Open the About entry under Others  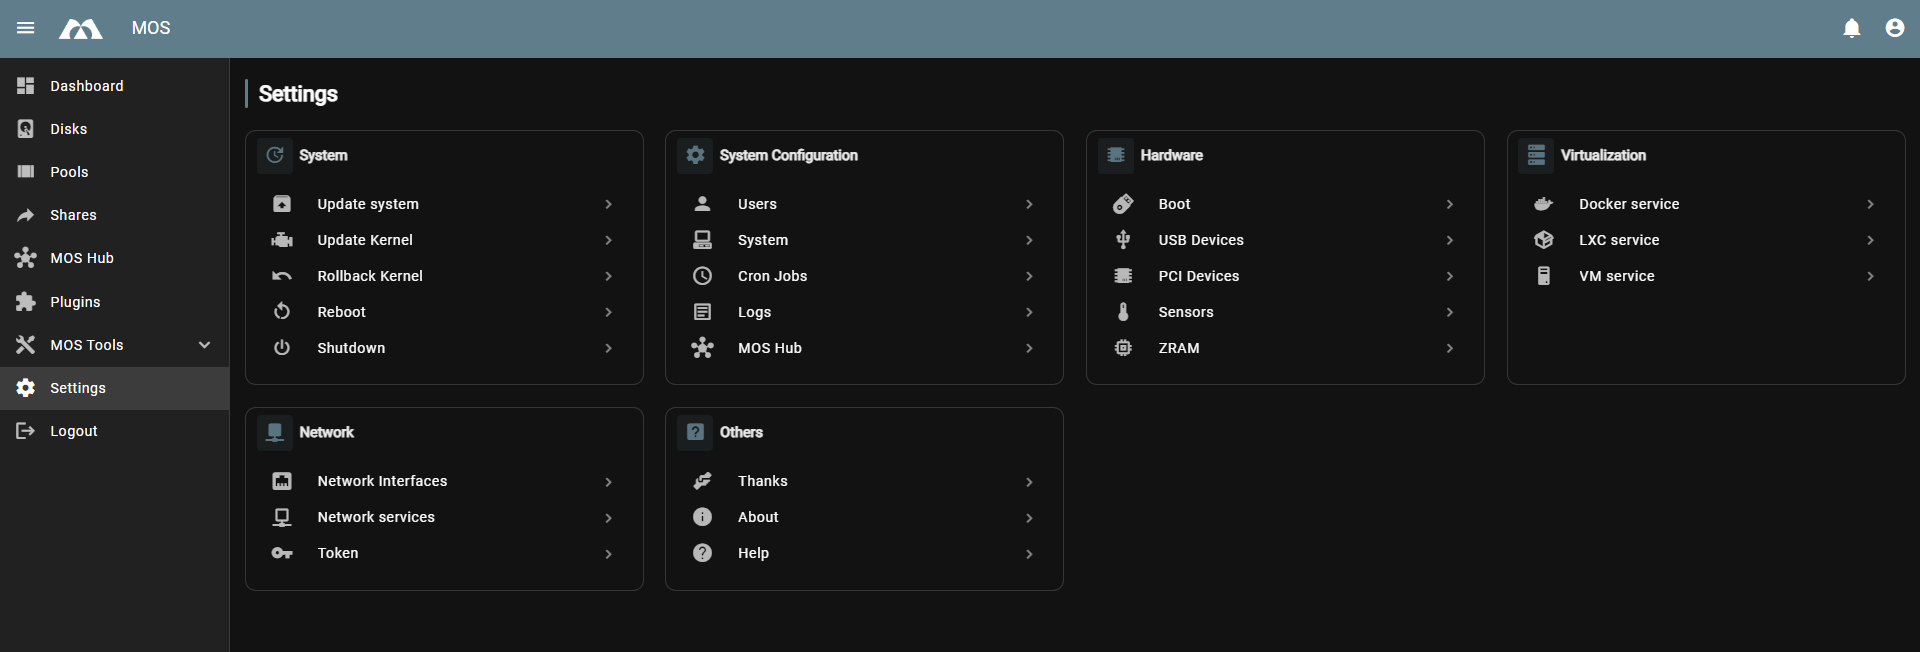click(x=758, y=517)
